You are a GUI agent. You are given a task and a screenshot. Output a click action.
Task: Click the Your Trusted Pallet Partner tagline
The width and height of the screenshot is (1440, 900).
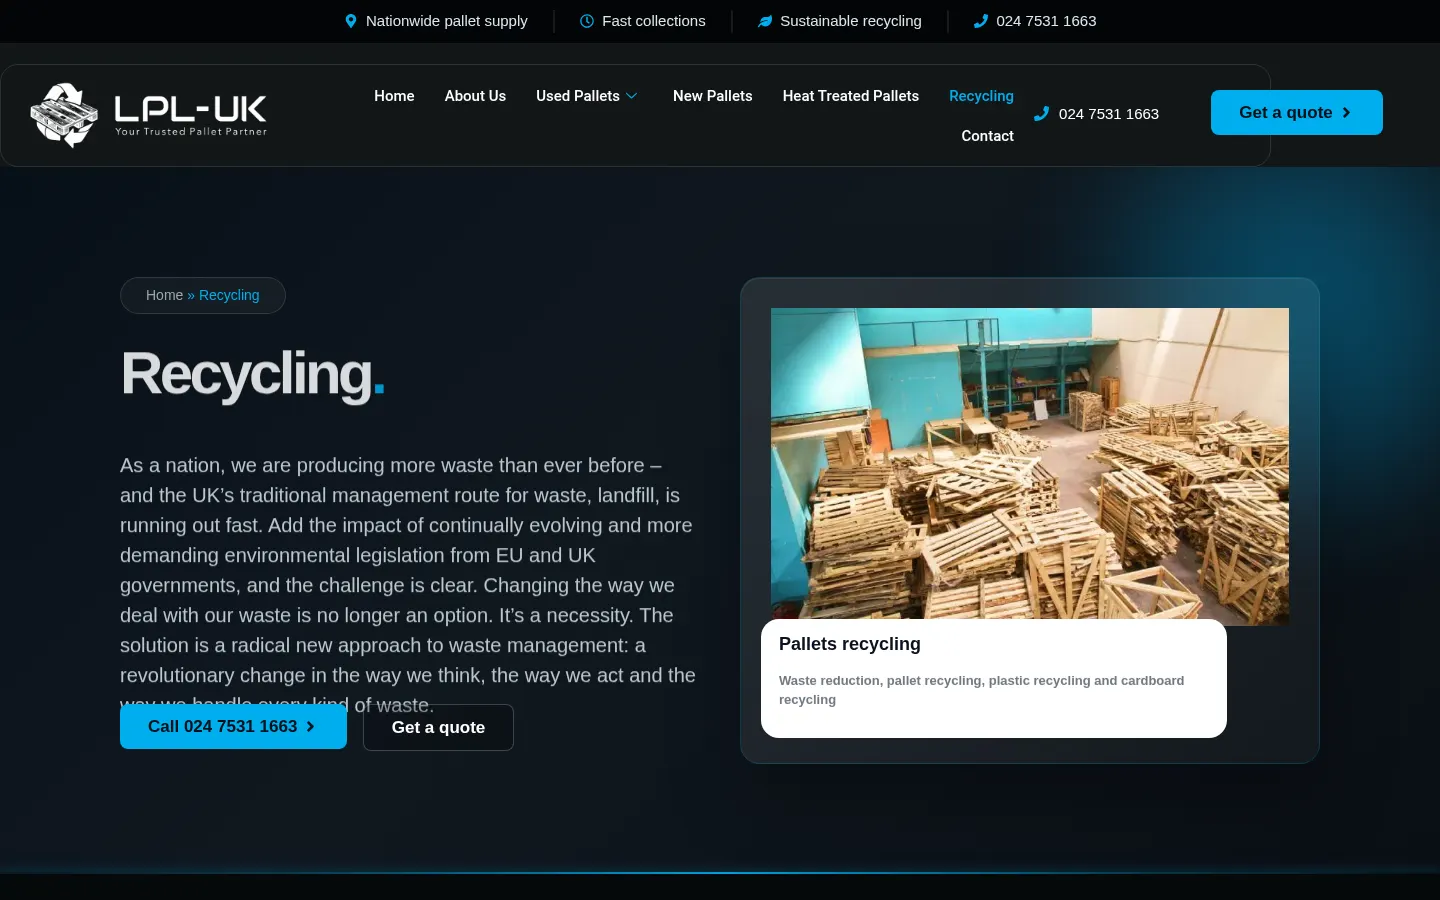191,132
